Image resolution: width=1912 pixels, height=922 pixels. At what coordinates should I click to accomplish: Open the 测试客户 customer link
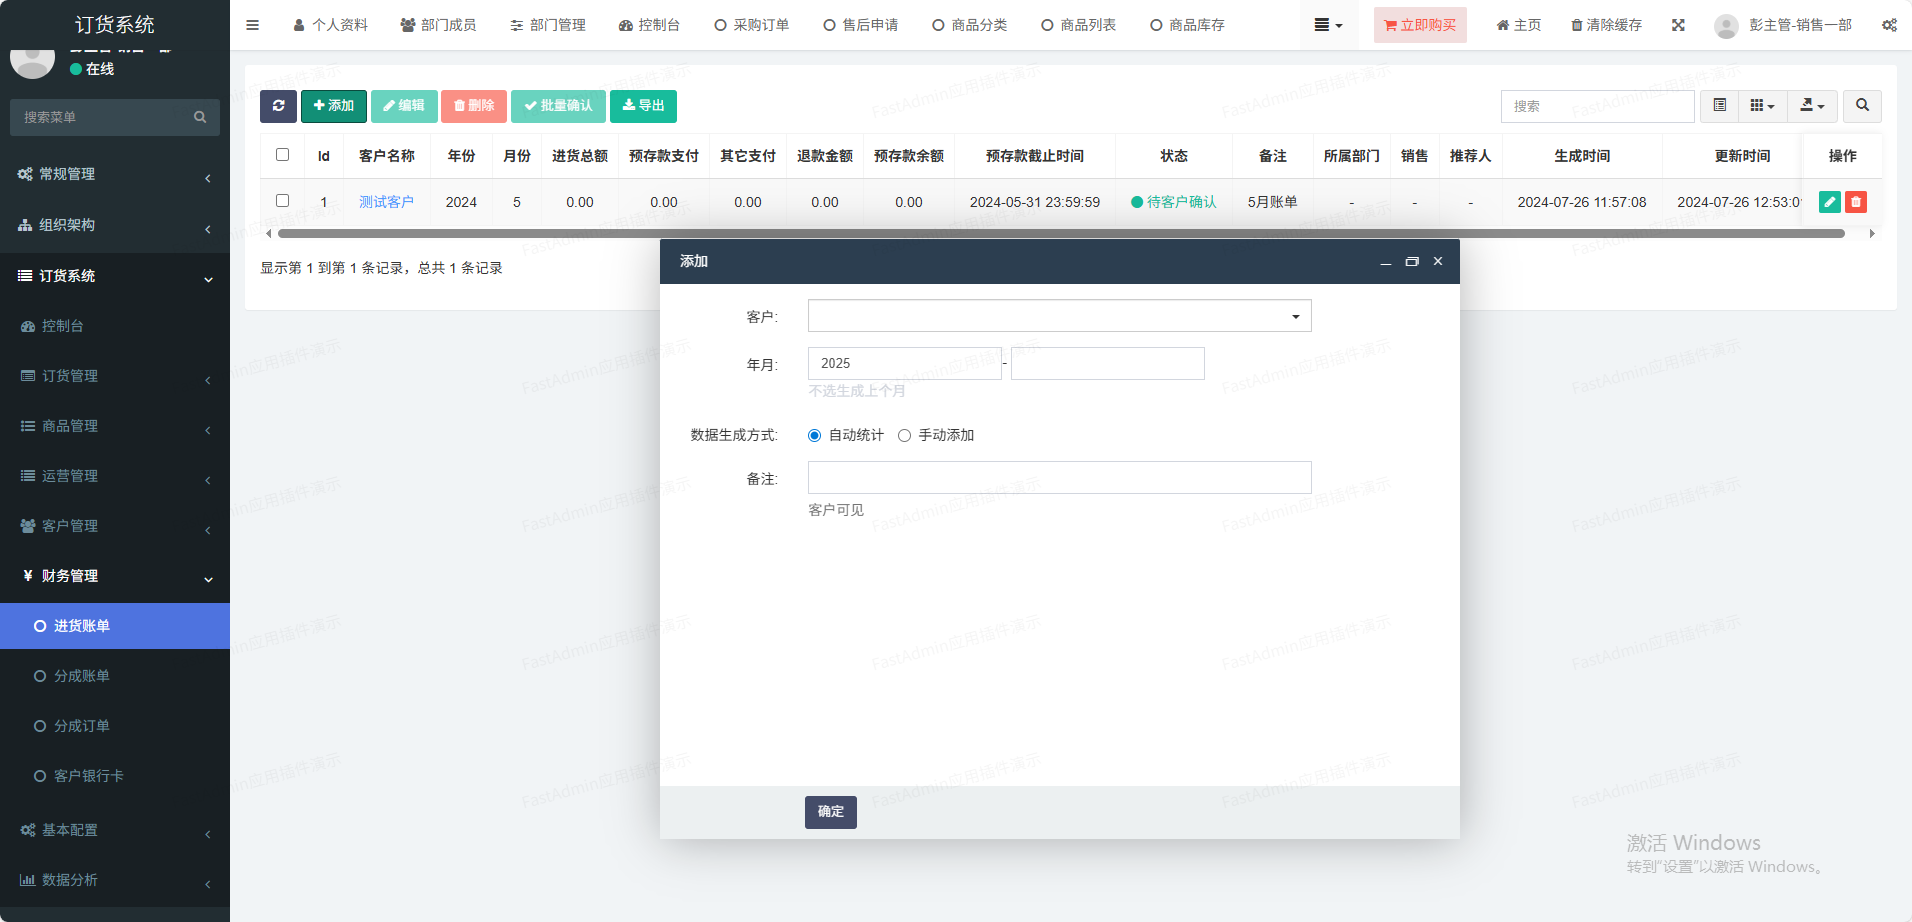[x=386, y=202]
